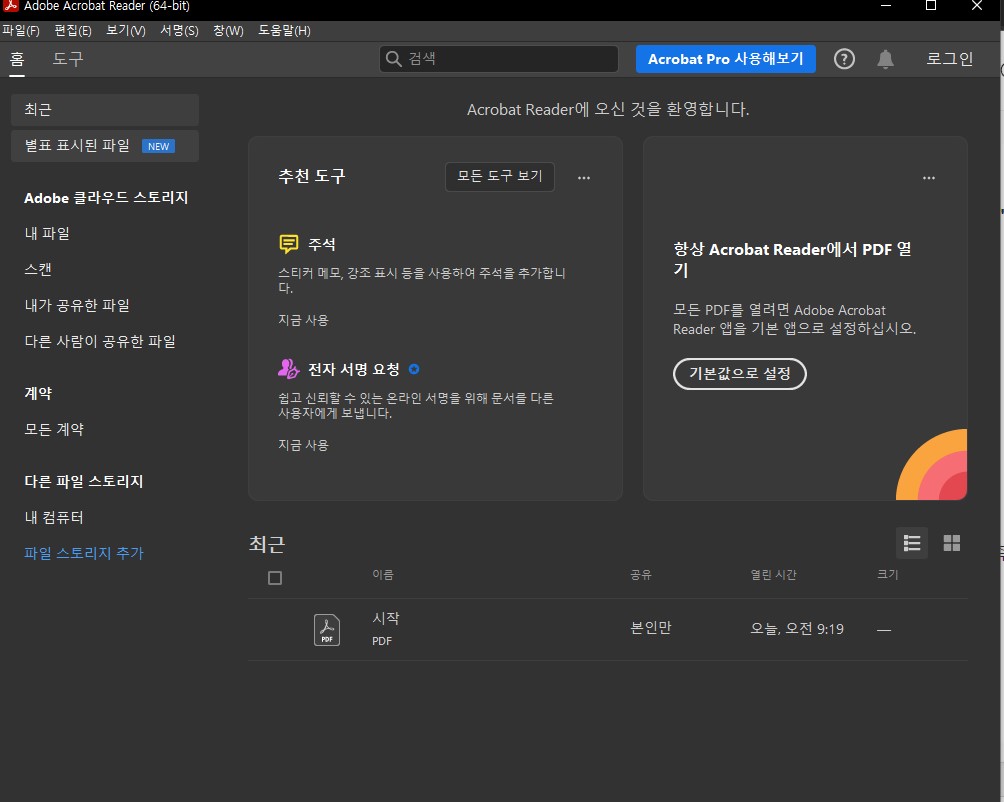Click the 주석 tool title
1004x802 pixels.
(x=321, y=244)
